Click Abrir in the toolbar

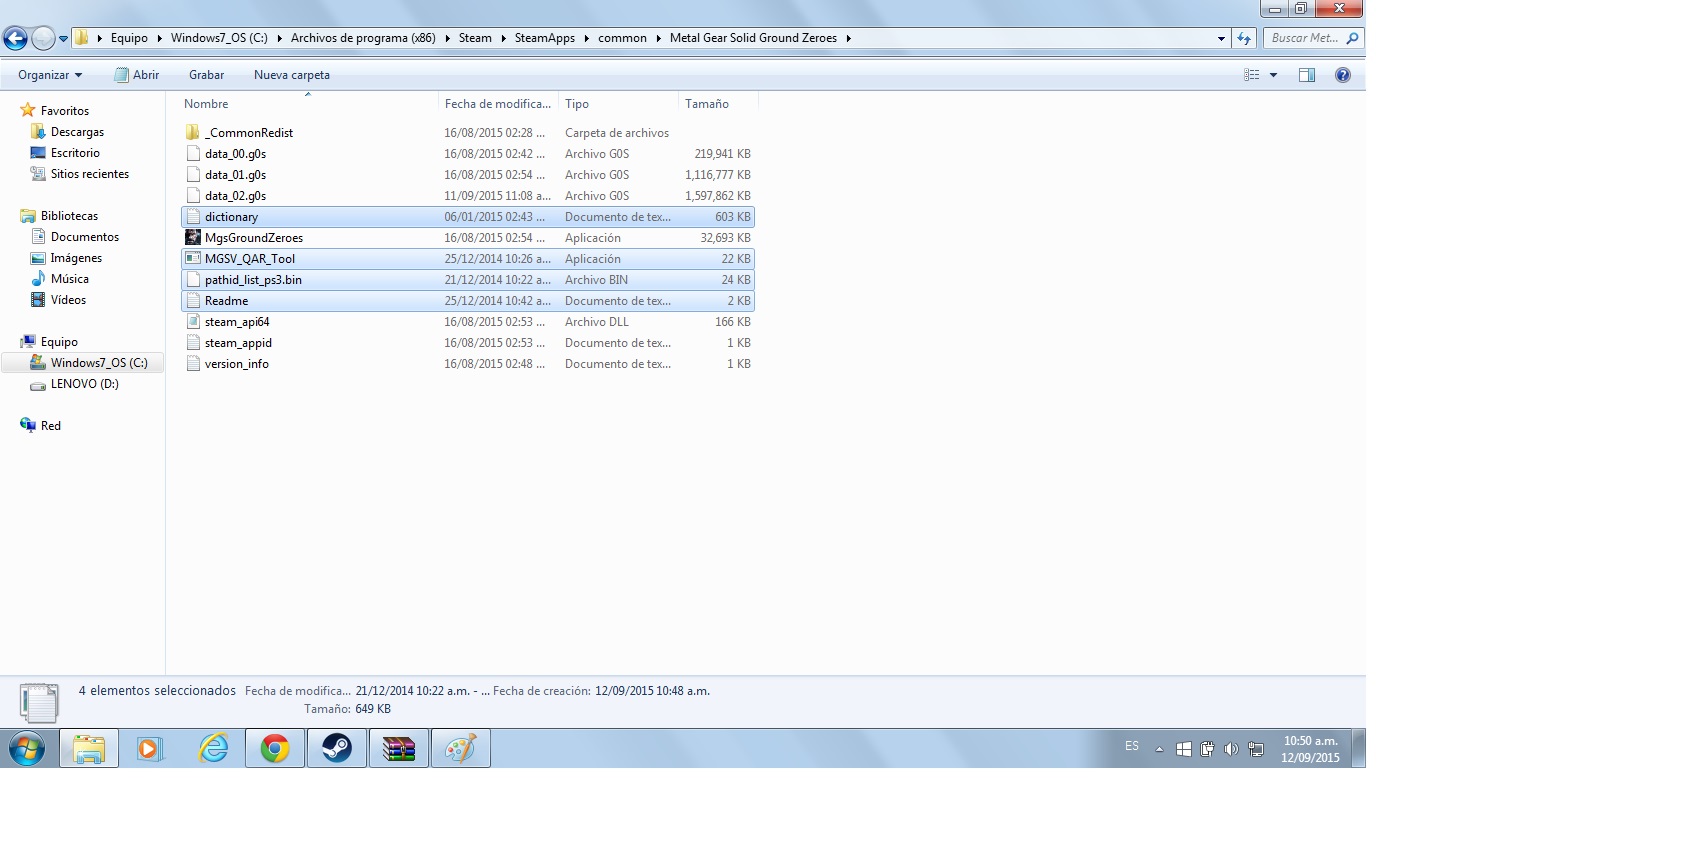137,75
